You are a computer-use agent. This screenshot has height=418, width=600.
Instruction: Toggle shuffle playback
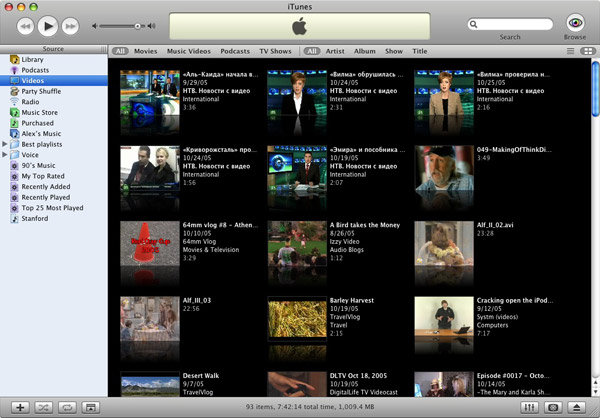pyautogui.click(x=44, y=407)
